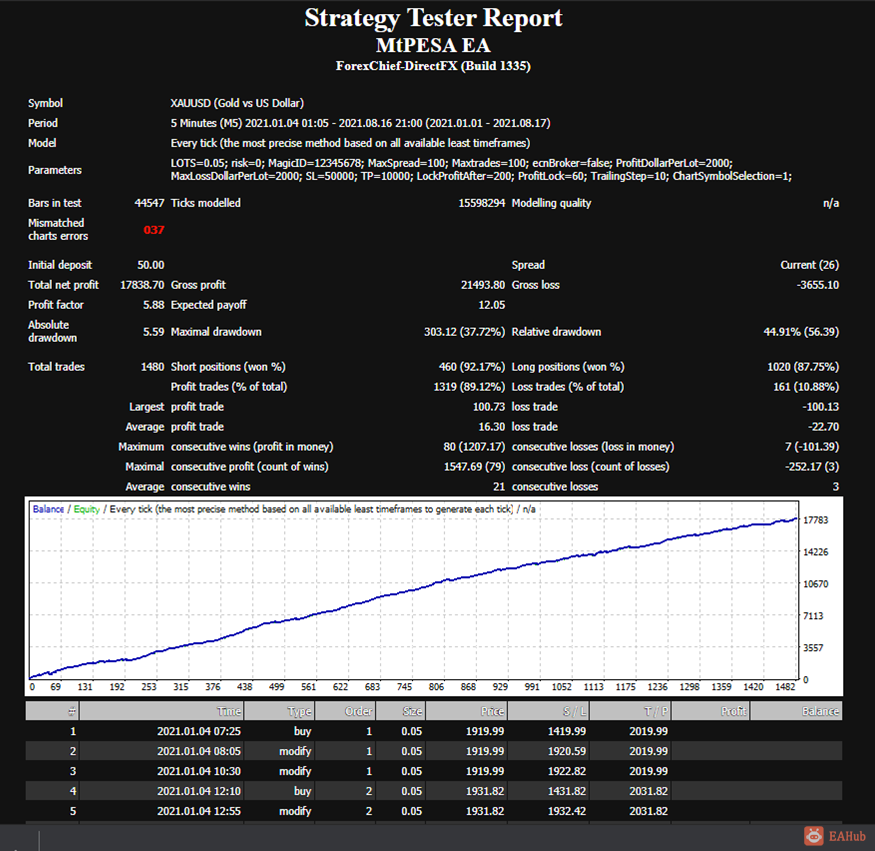Click Average loss trade value -22.70

823,427
